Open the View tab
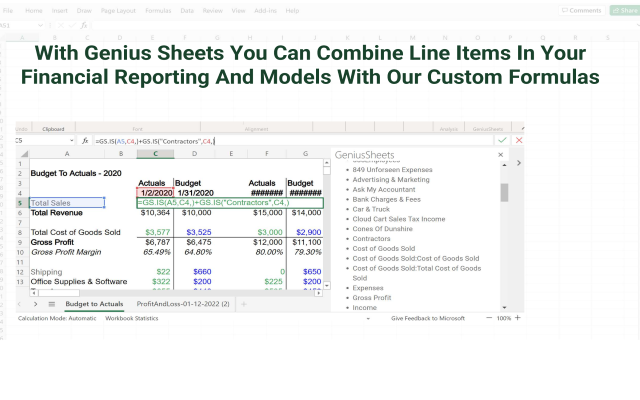The height and width of the screenshot is (400, 640). coord(238,11)
